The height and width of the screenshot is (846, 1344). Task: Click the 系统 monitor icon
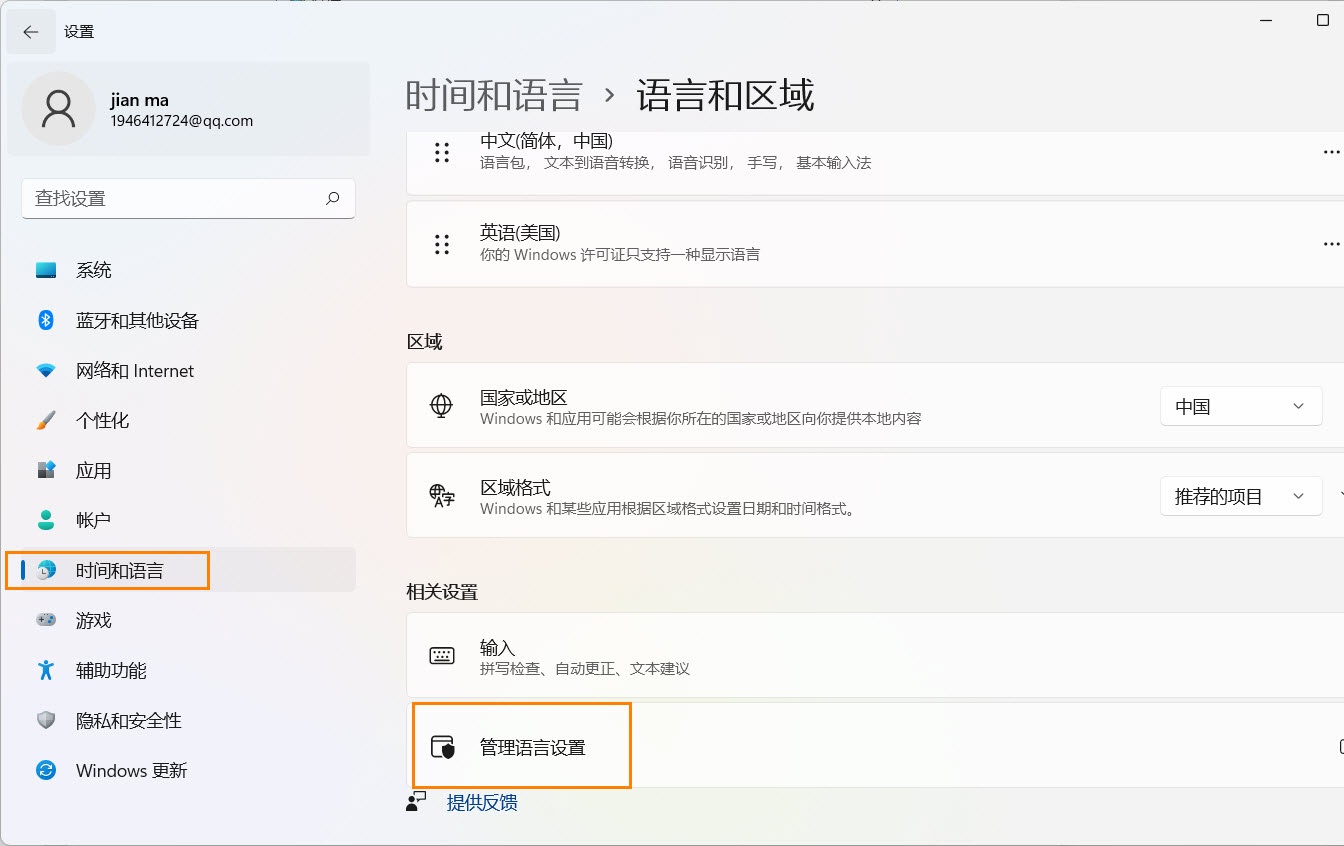[x=46, y=270]
